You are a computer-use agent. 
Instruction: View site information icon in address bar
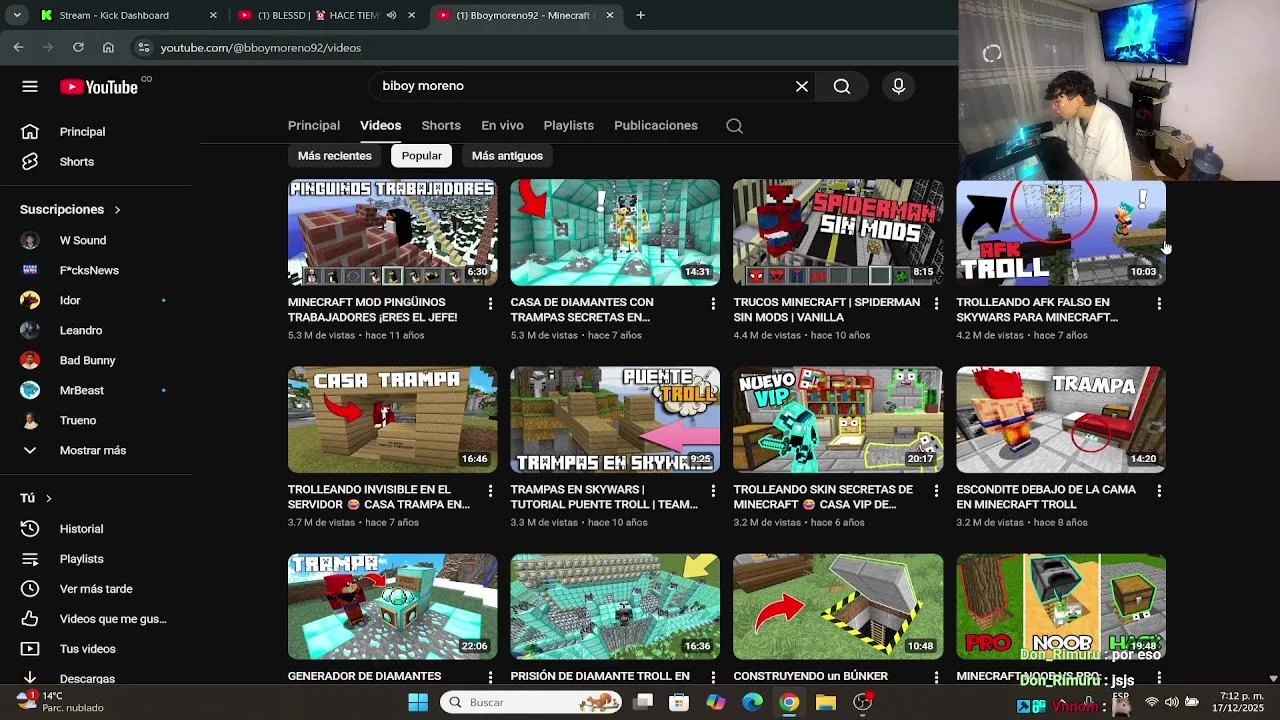click(144, 47)
